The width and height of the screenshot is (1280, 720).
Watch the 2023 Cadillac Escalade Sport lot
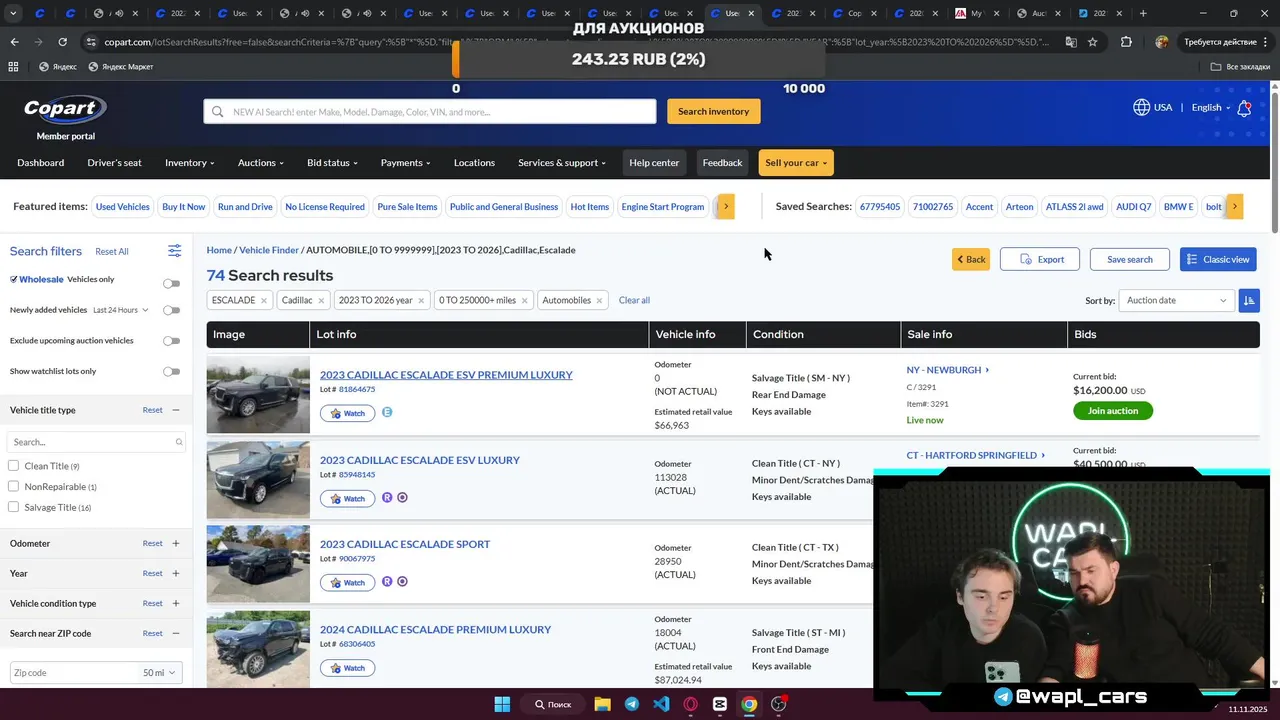point(347,582)
